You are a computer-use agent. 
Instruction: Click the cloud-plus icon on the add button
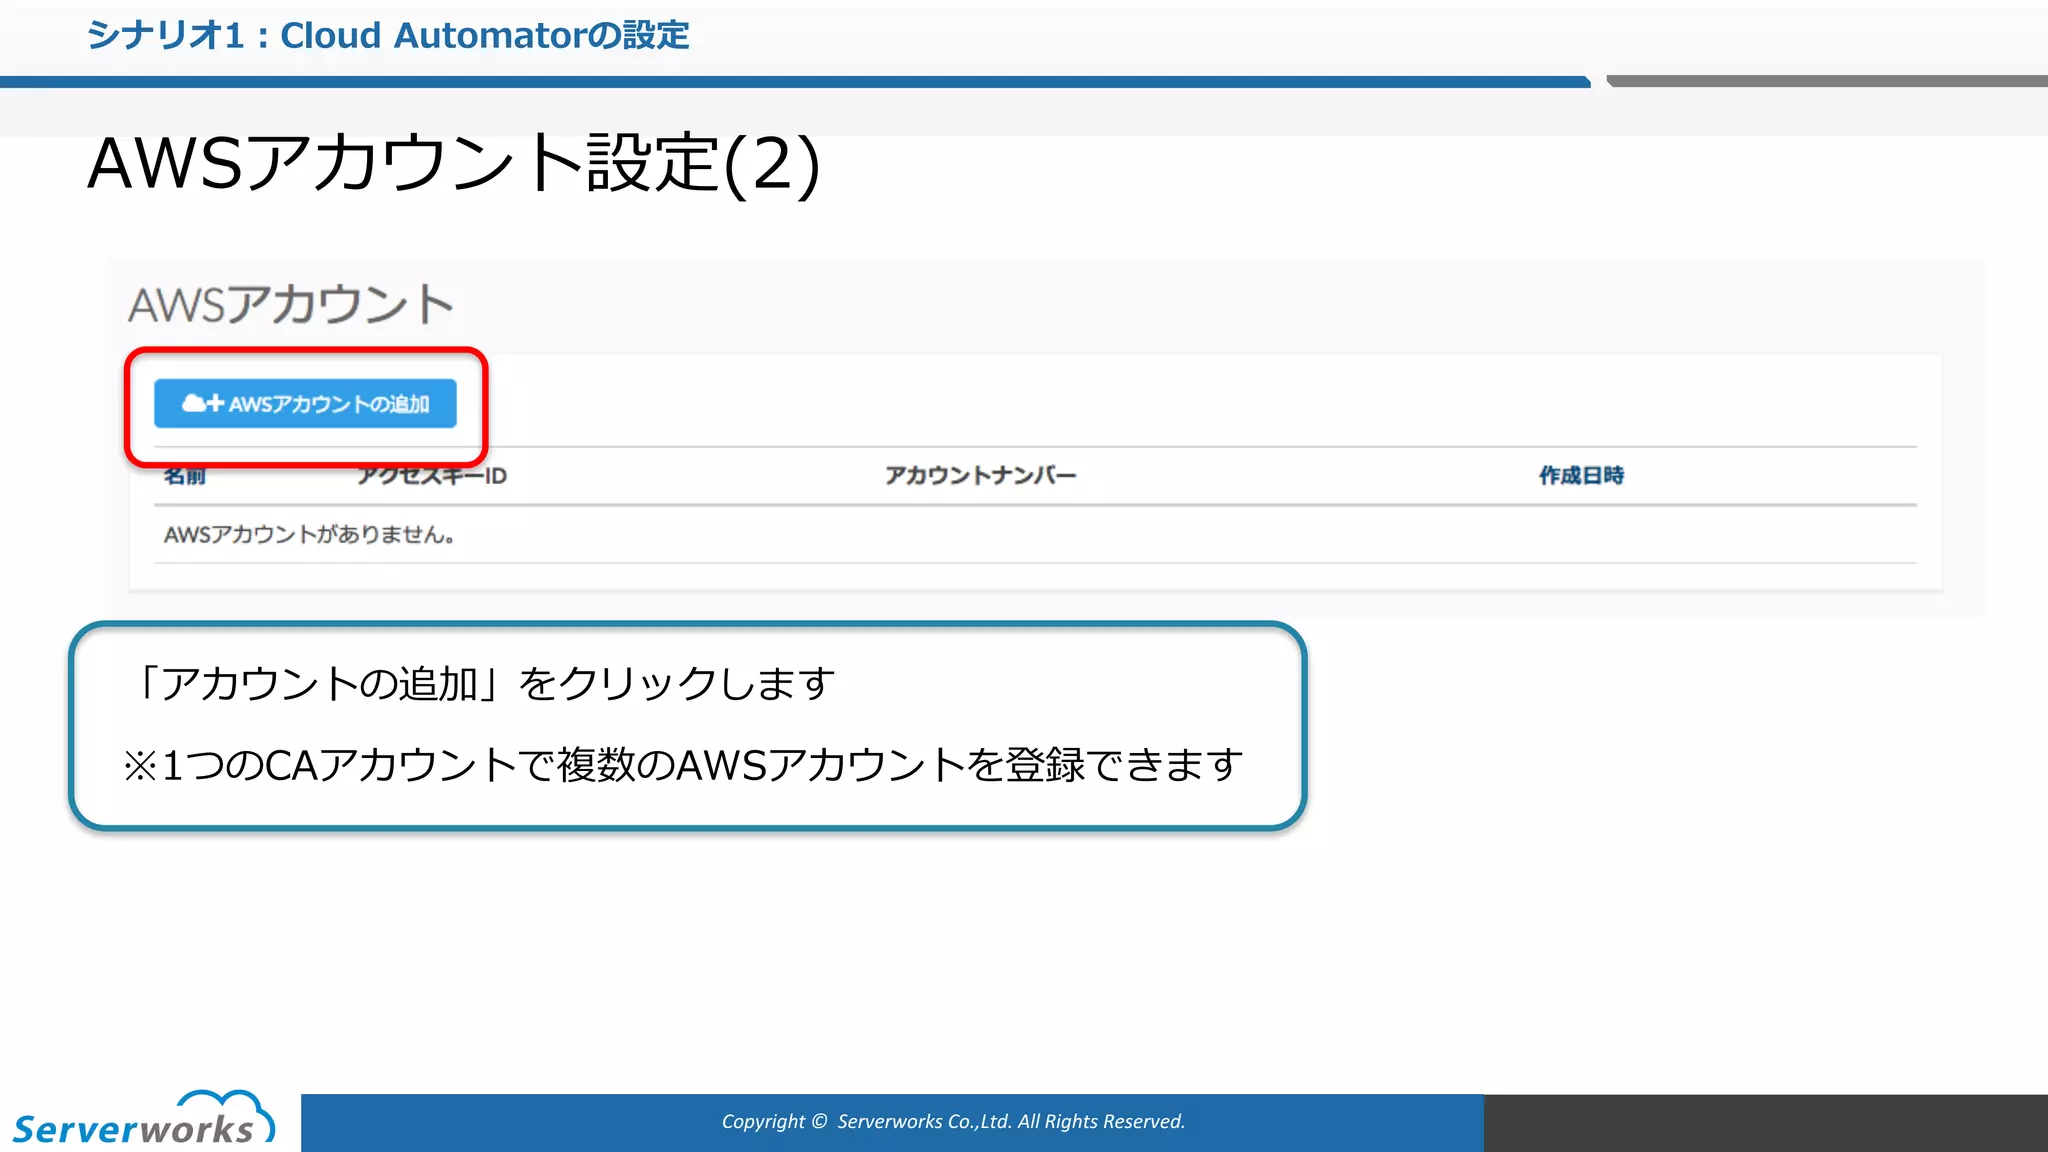click(203, 403)
